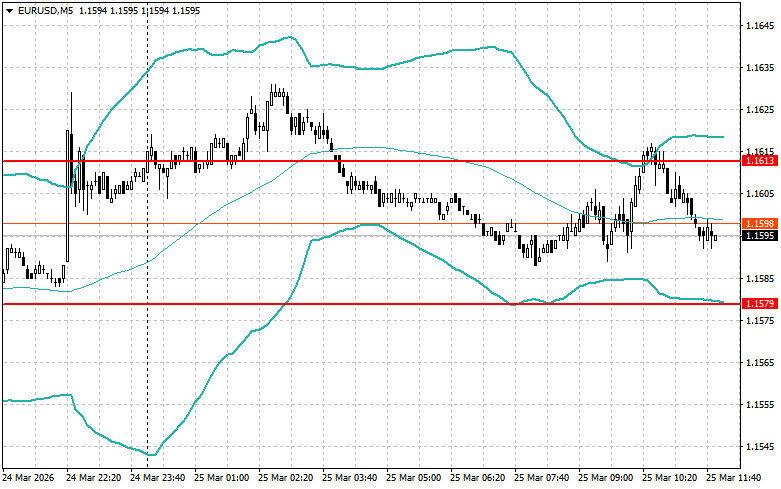
Task: Select the 25 Mar 06:20 time label
Action: [x=477, y=478]
